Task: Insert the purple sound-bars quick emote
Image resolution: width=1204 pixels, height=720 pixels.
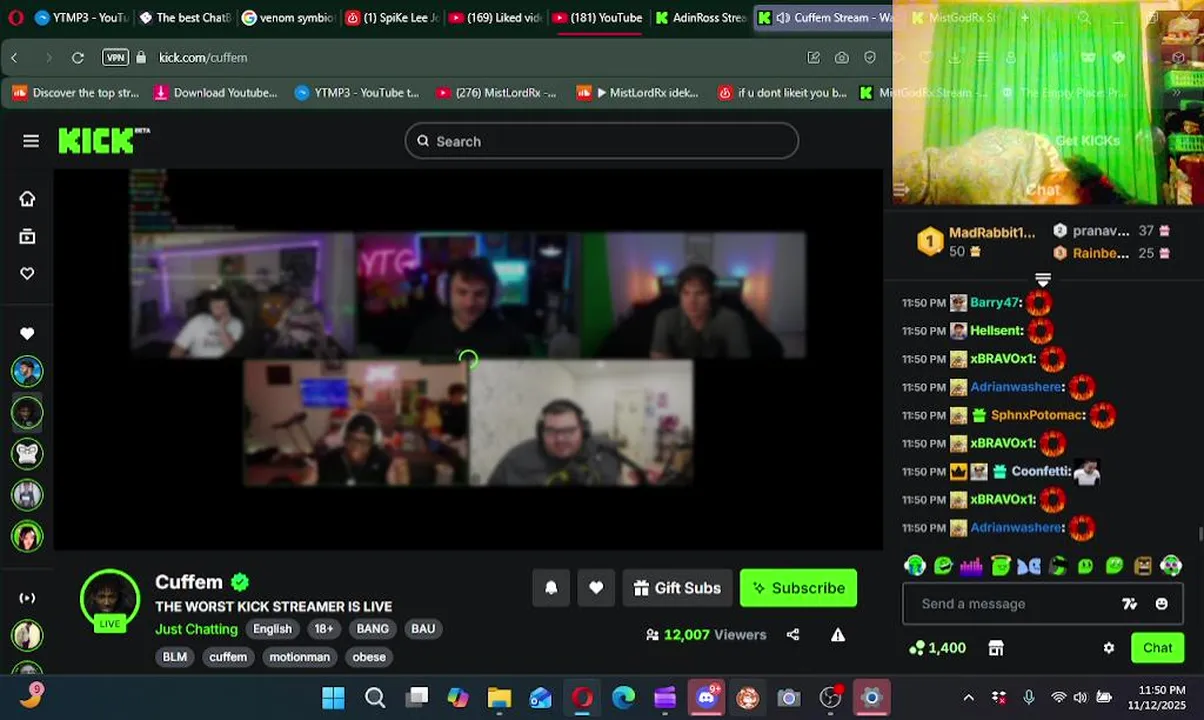Action: click(971, 566)
